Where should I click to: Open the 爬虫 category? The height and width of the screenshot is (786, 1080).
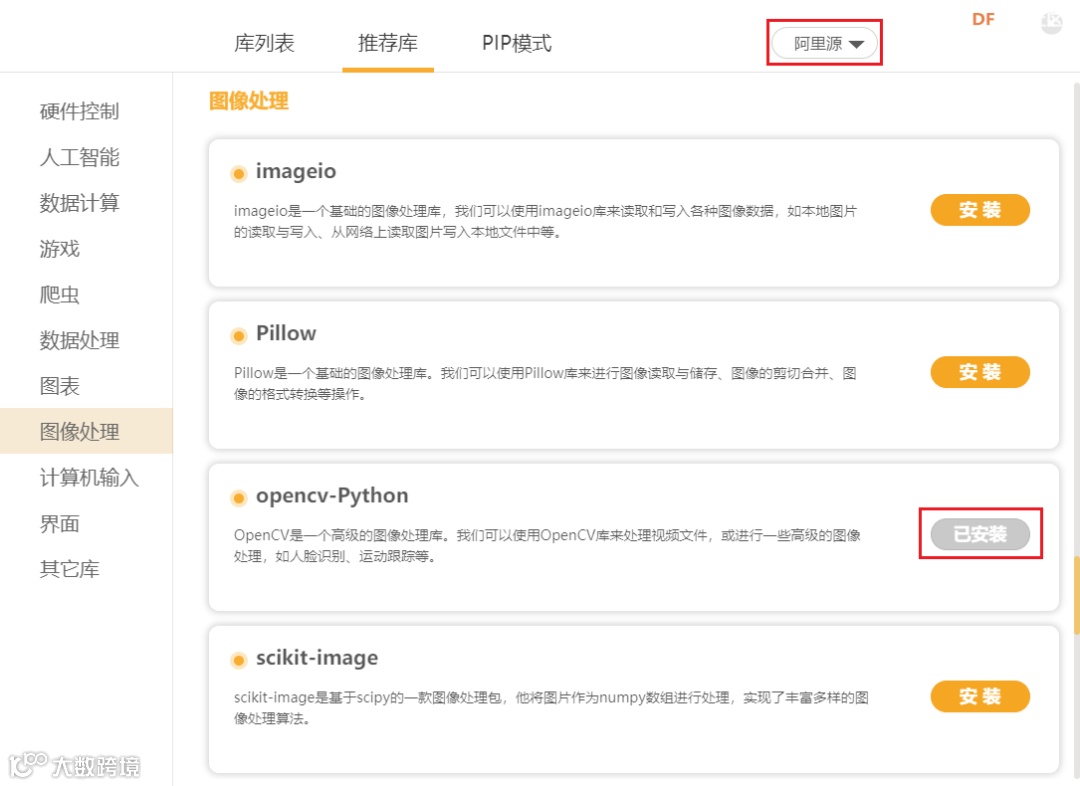pos(60,295)
